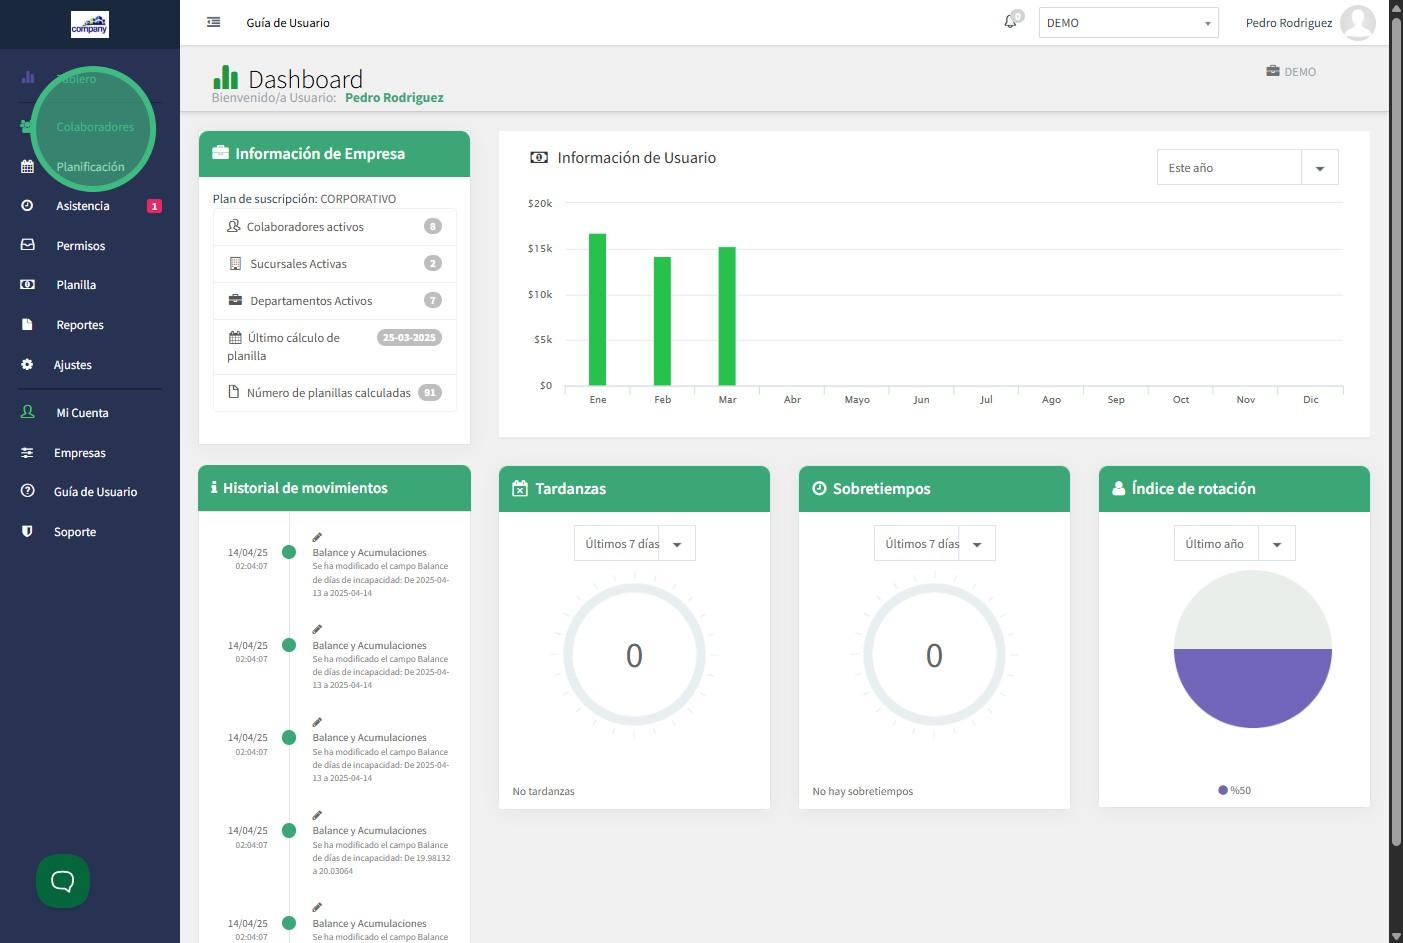1403x943 pixels.
Task: Click the purple legend dot for %50
Action: point(1223,790)
